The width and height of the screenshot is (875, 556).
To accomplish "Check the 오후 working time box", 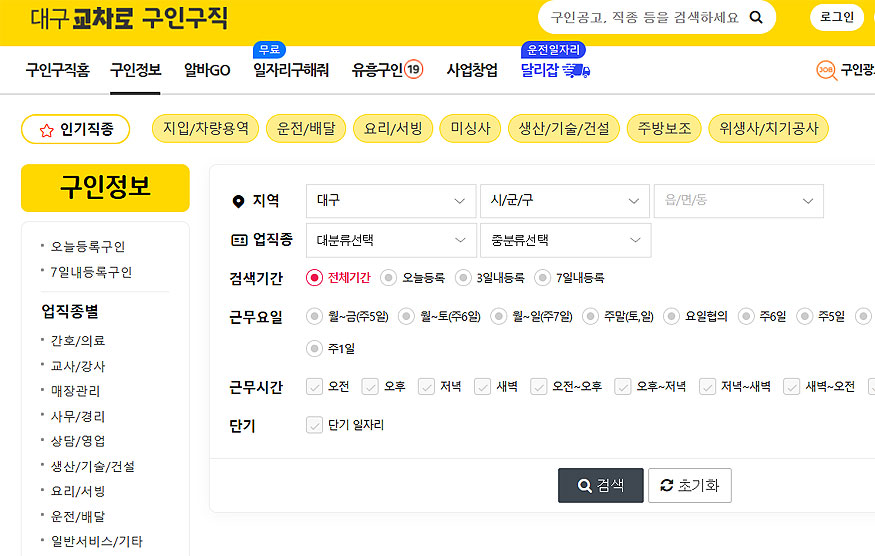I will (x=370, y=386).
